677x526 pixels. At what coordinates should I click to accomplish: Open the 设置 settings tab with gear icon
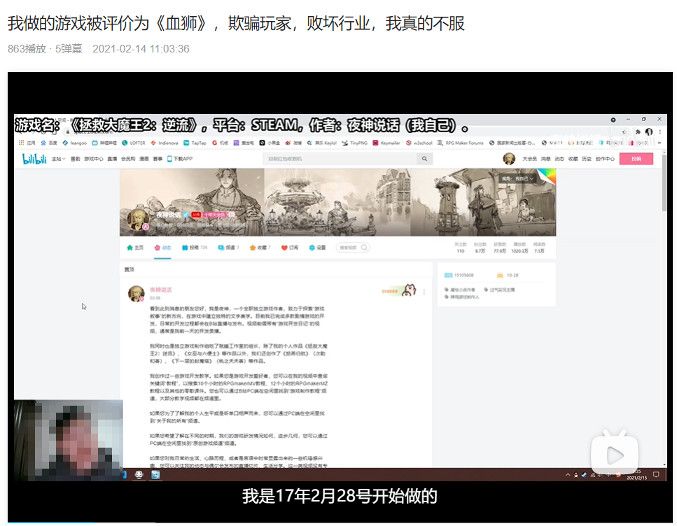(x=317, y=247)
